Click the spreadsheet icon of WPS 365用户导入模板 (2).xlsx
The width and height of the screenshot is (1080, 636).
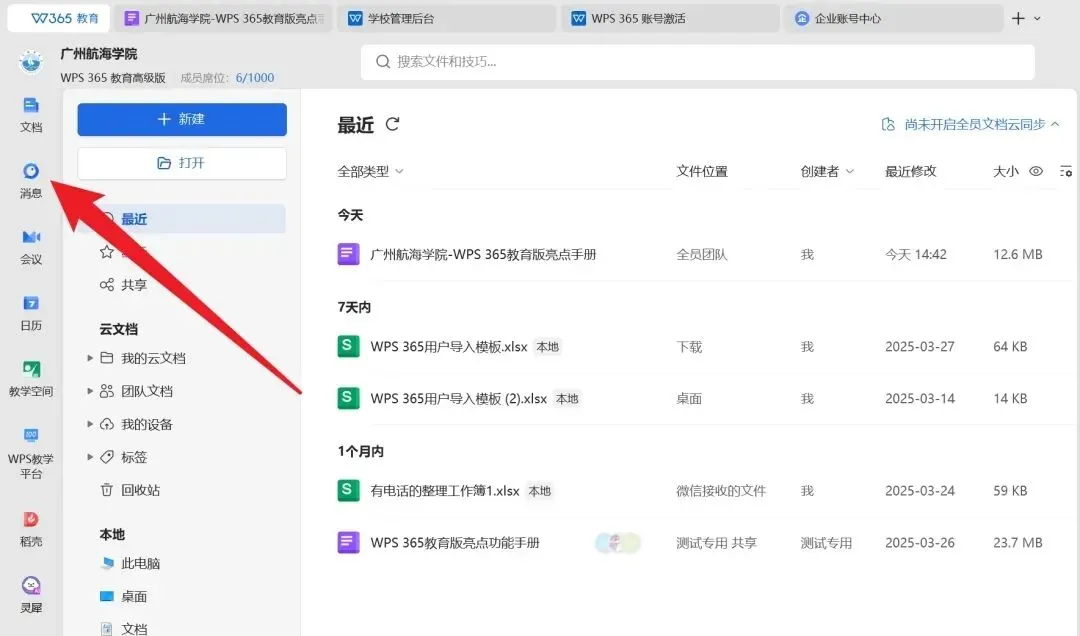[348, 398]
